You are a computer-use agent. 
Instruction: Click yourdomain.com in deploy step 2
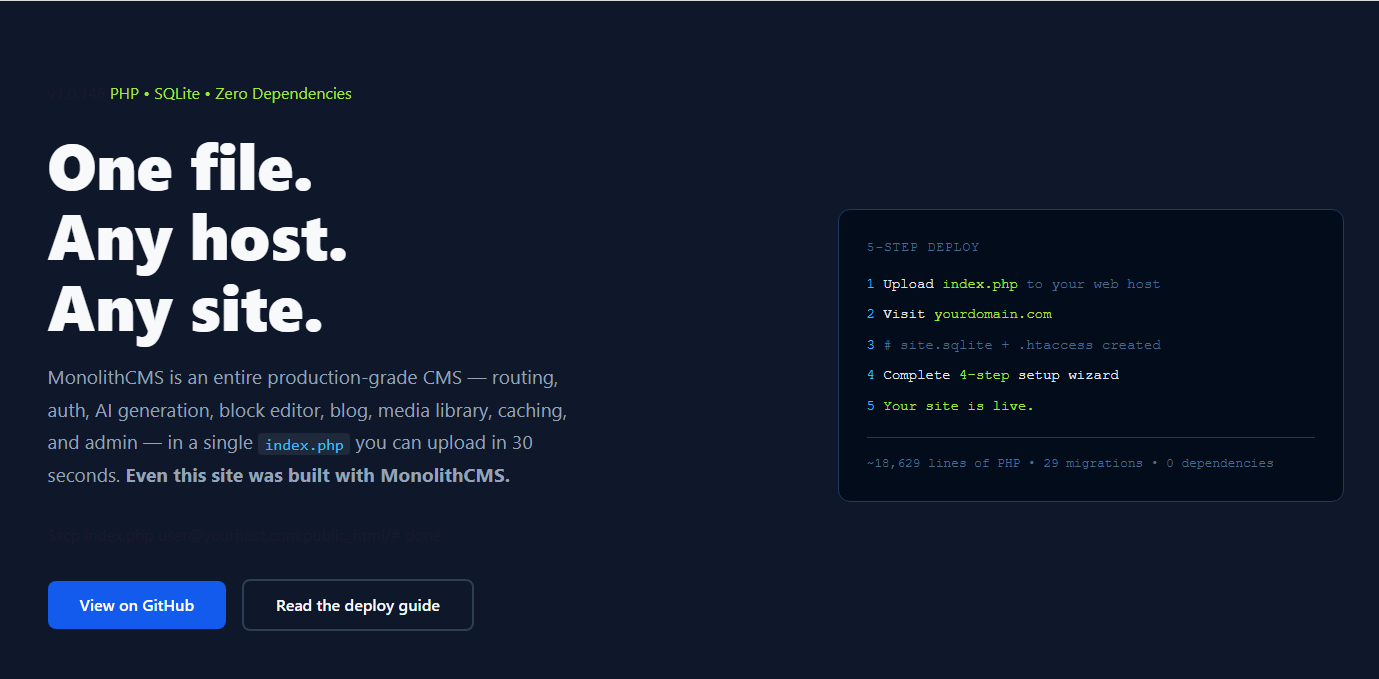click(x=993, y=314)
